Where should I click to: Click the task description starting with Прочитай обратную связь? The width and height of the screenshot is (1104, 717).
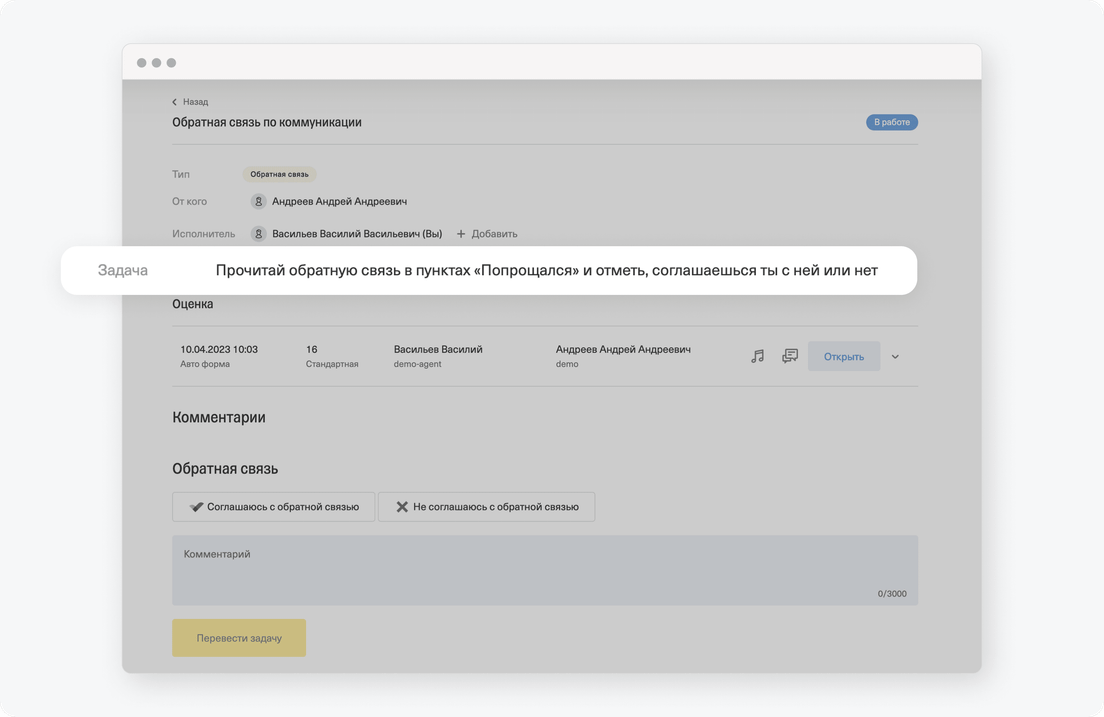pyautogui.click(x=546, y=270)
